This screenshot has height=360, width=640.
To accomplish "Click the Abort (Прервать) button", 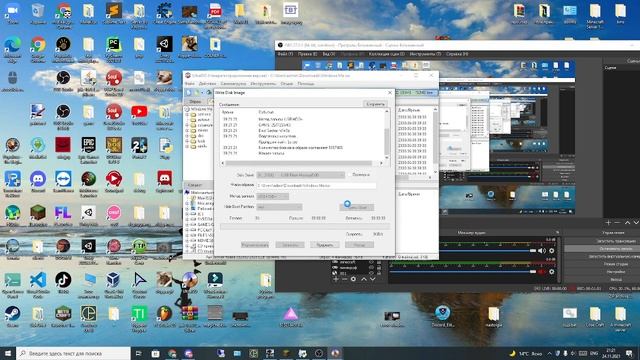I will [324, 245].
